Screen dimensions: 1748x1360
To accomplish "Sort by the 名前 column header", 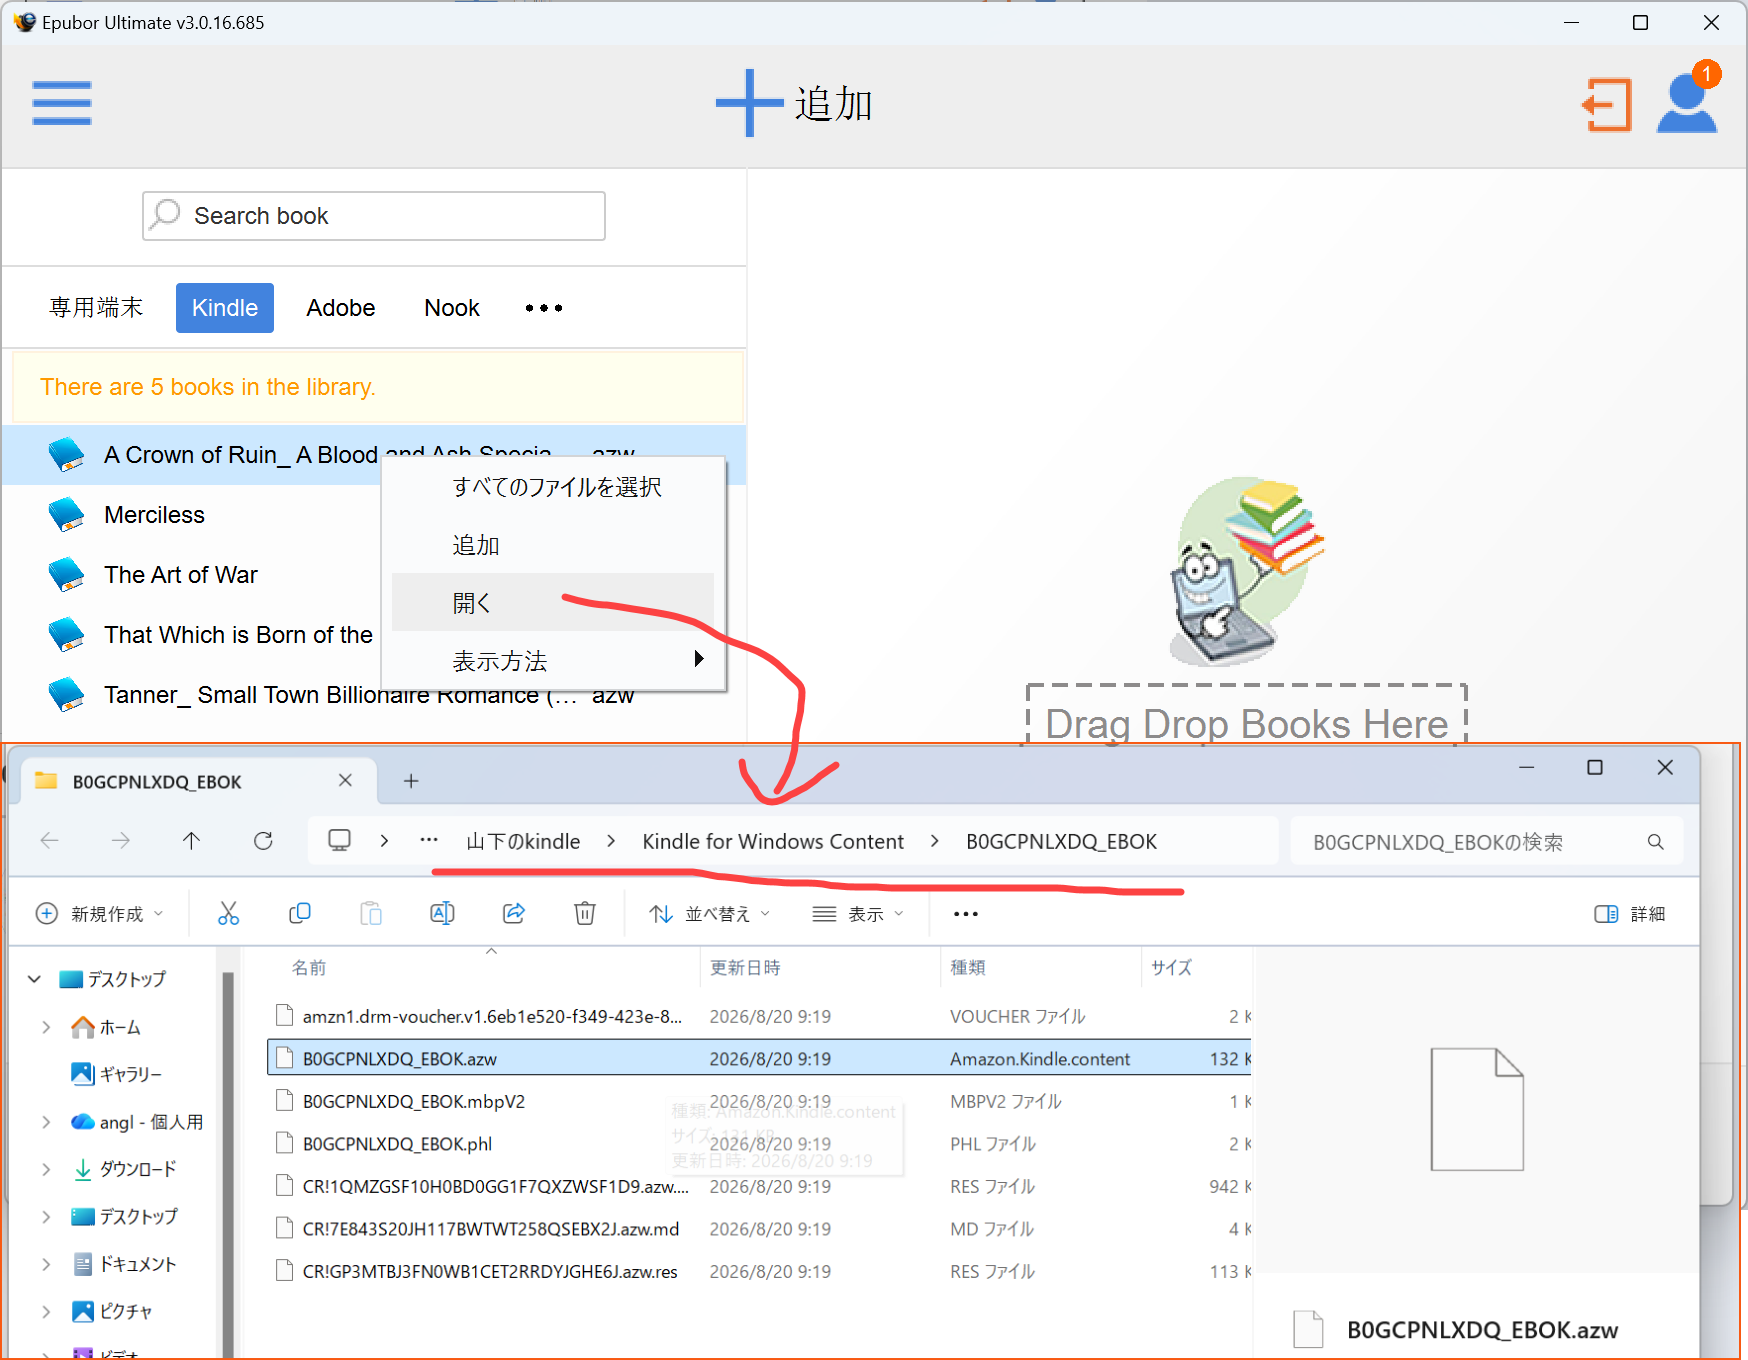I will [309, 968].
